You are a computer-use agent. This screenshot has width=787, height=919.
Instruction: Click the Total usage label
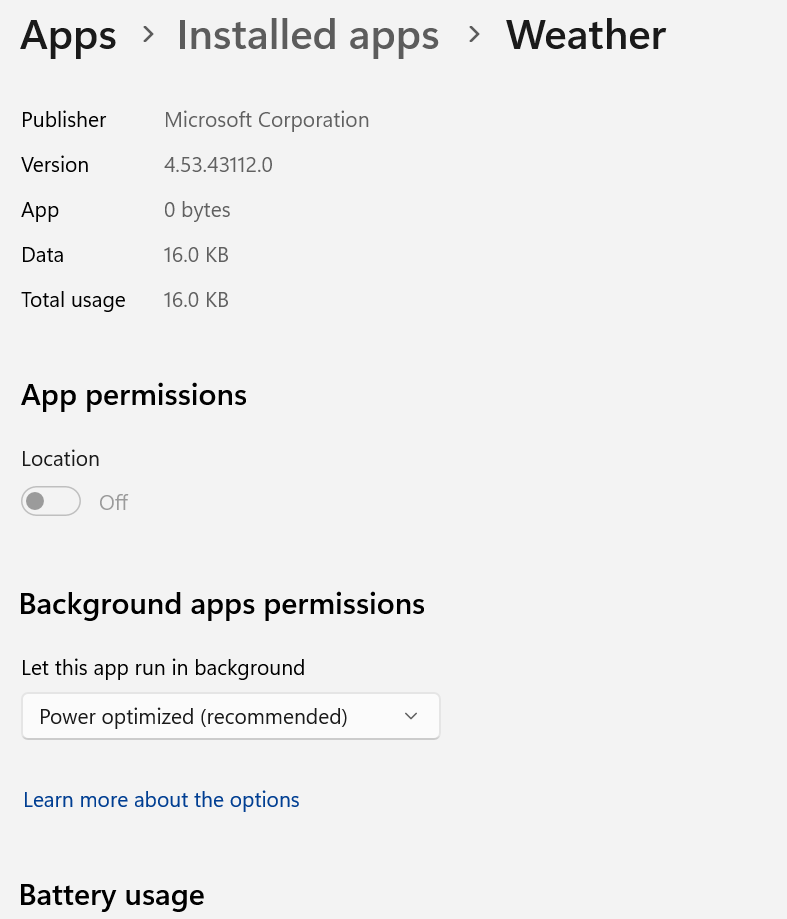tap(73, 300)
